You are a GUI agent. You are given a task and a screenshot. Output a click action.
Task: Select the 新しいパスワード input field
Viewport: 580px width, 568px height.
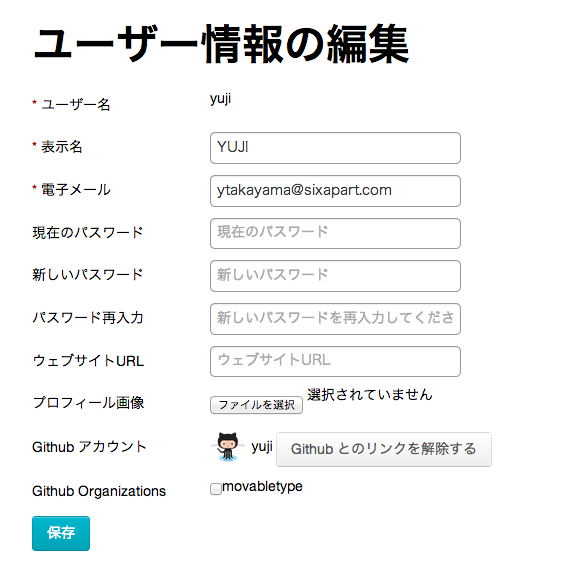335,276
